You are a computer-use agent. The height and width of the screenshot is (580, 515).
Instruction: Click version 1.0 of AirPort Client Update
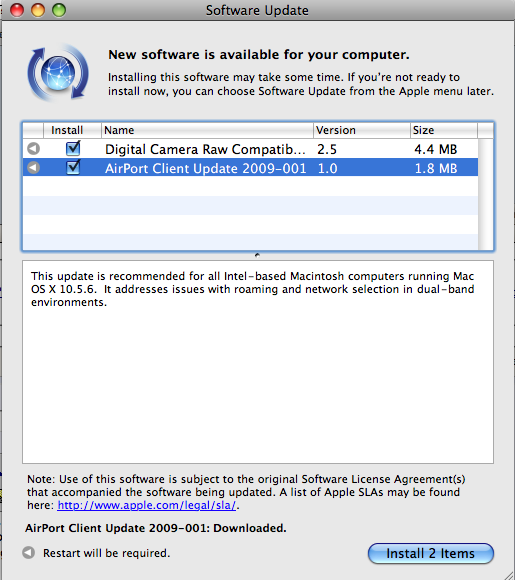(328, 169)
